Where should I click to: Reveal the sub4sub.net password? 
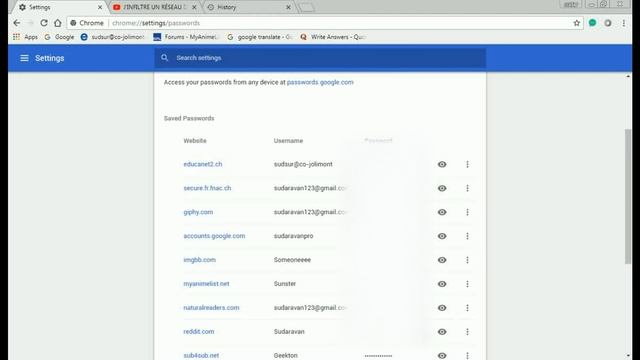click(442, 356)
